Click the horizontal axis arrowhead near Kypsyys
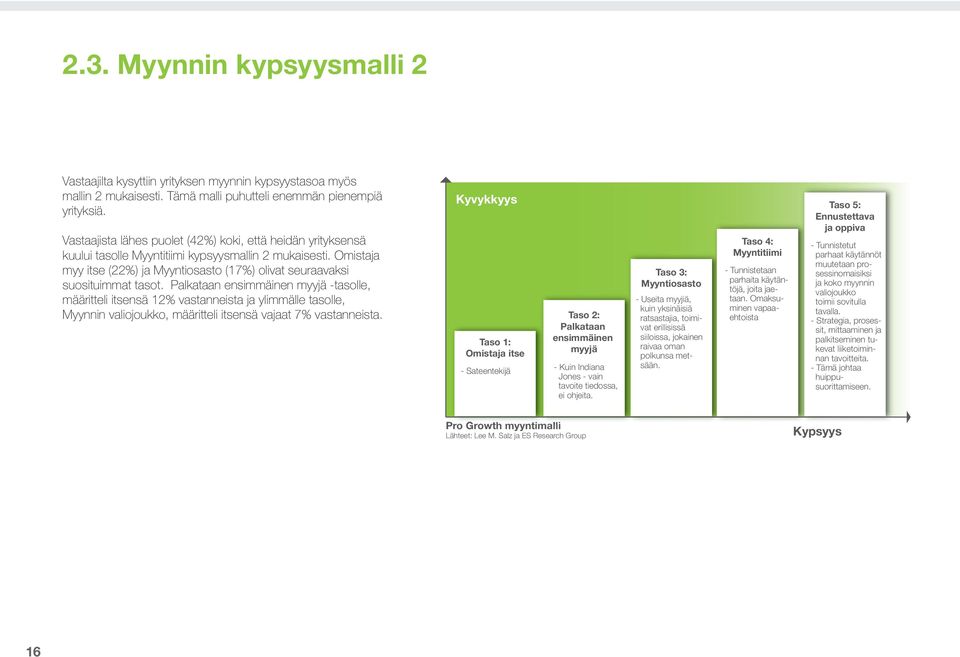960x657 pixels. tap(908, 417)
